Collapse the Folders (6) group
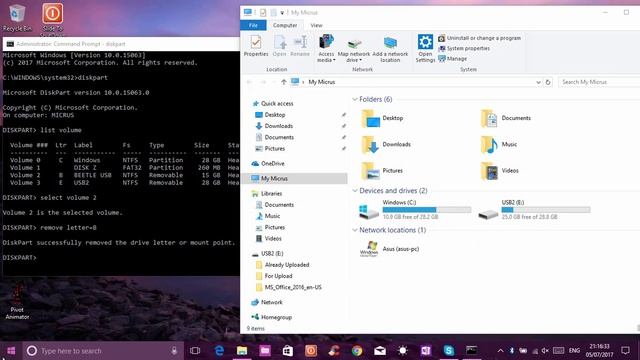The width and height of the screenshot is (640, 360). pos(355,99)
